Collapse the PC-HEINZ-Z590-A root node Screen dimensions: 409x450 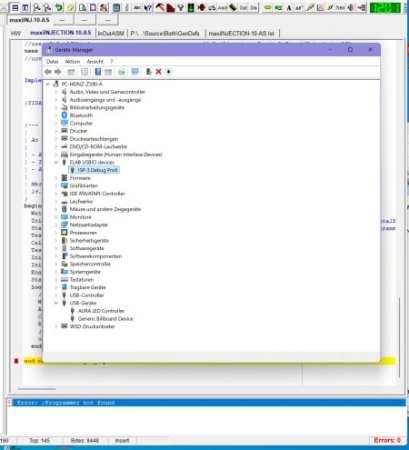[48, 84]
